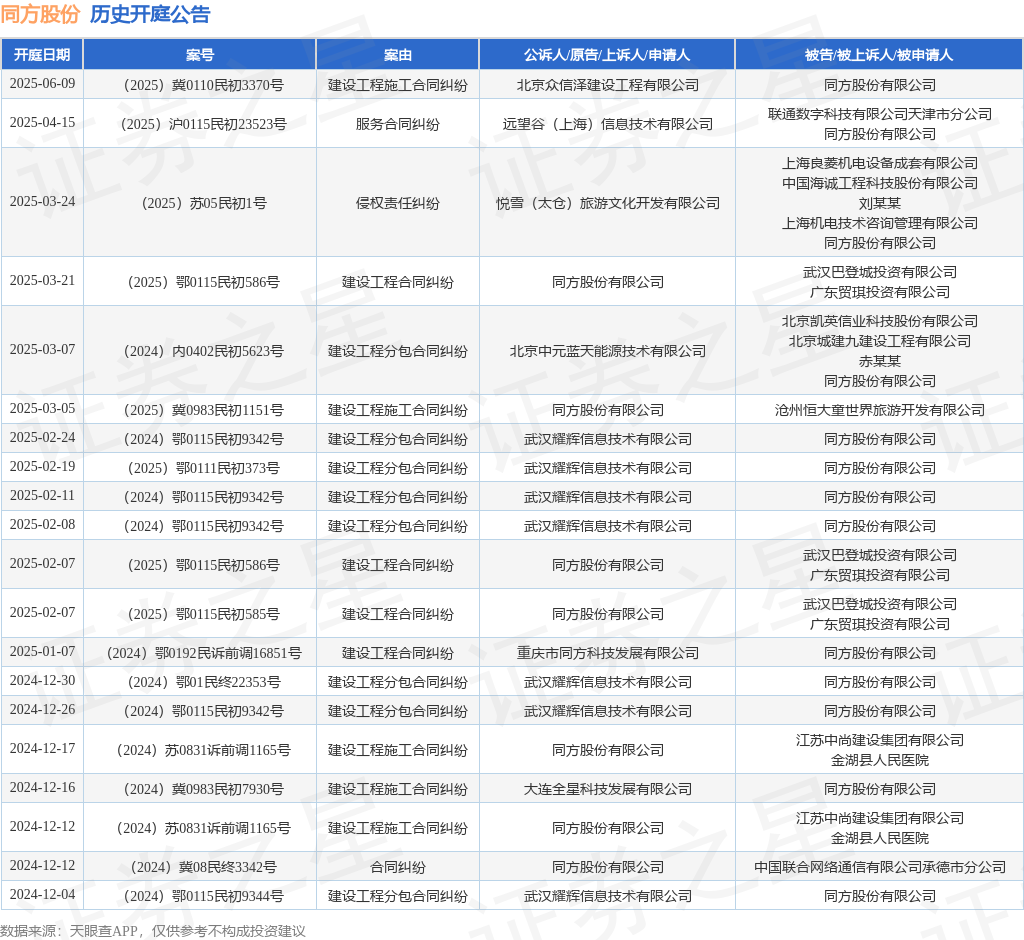Click case number (2025)沪0115民初23523号

click(x=204, y=124)
